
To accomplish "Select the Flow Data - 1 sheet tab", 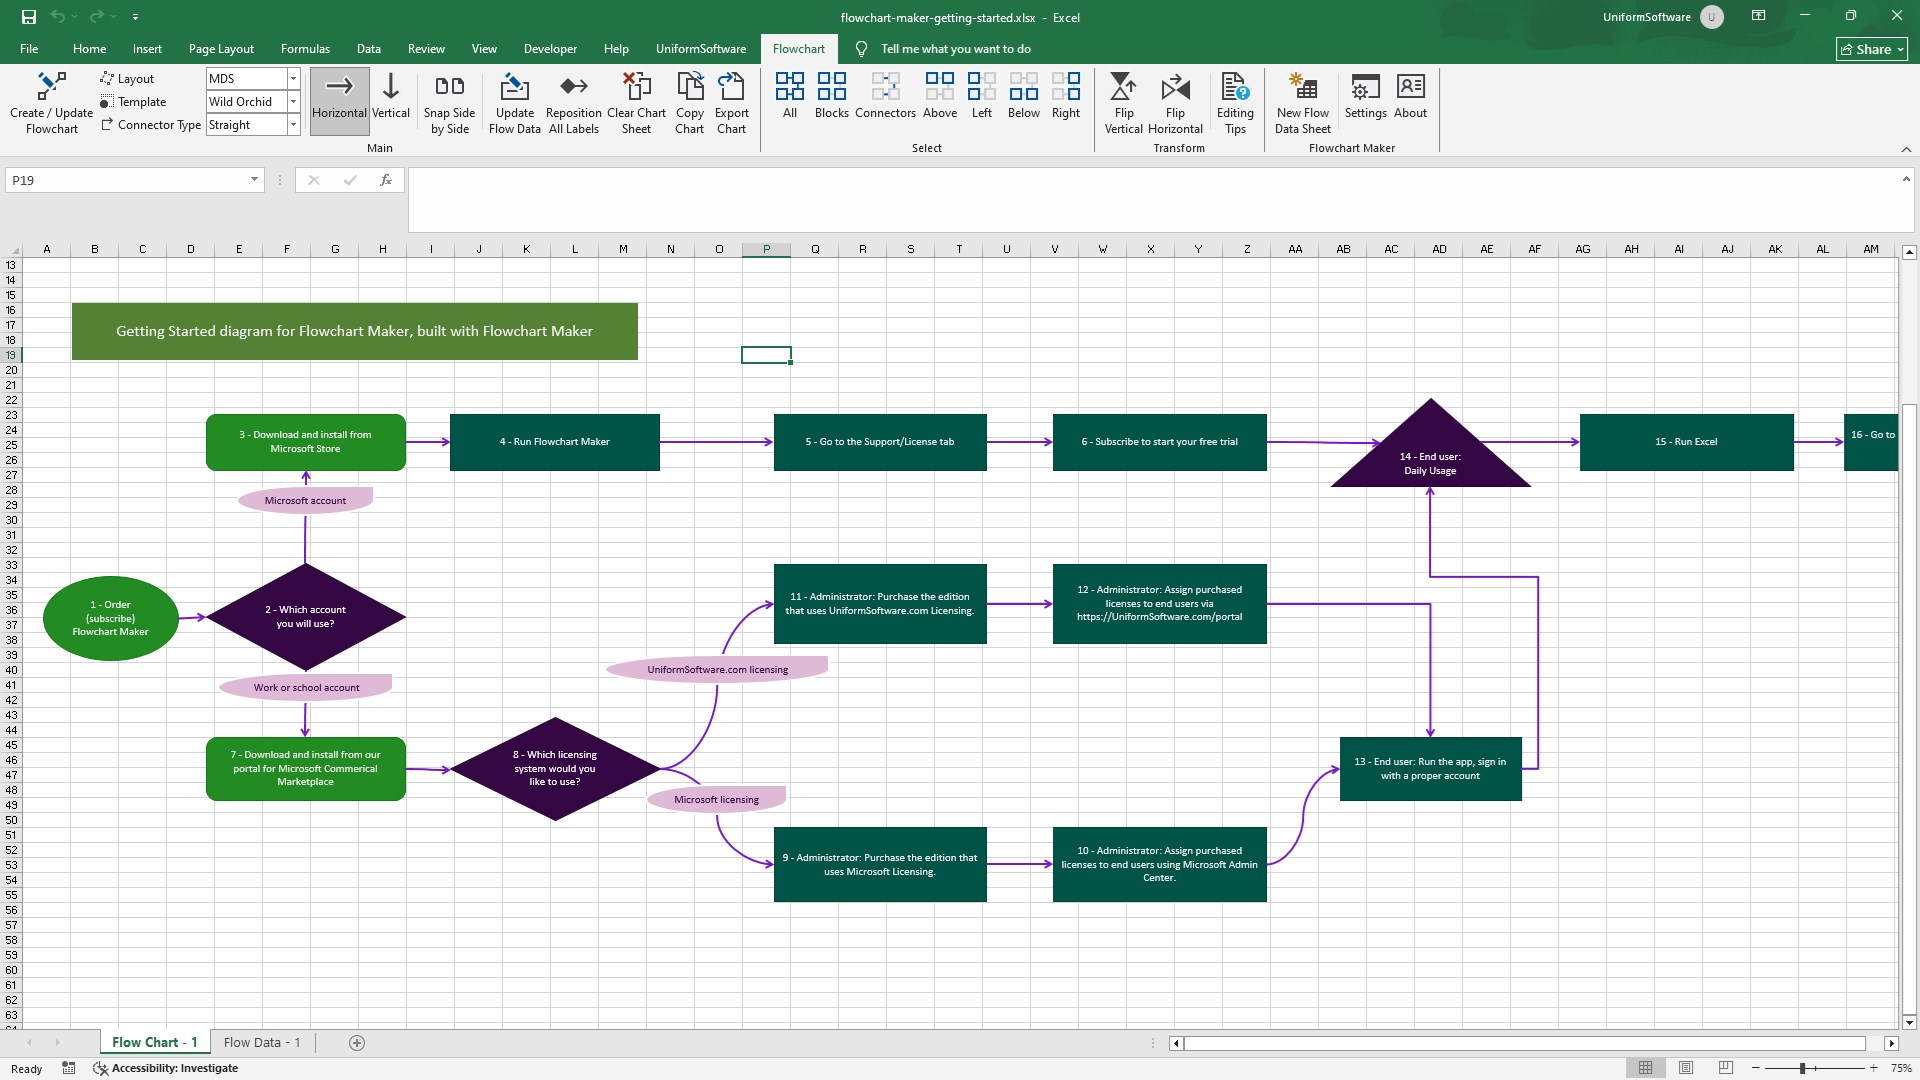I will [262, 1042].
